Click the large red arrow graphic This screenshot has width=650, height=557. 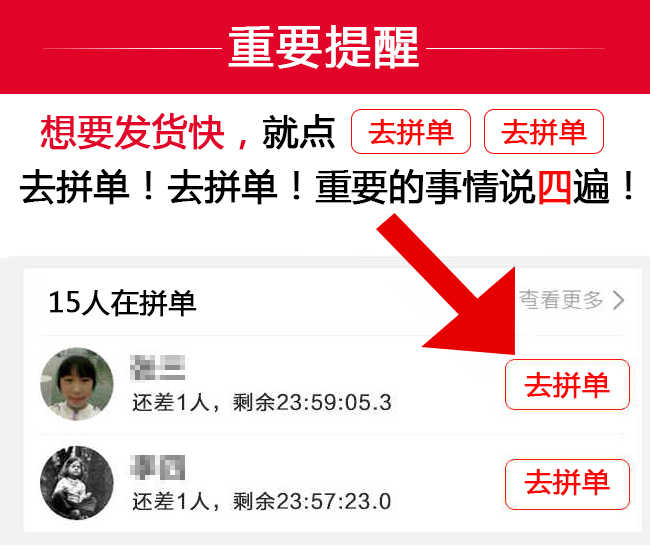[x=456, y=288]
